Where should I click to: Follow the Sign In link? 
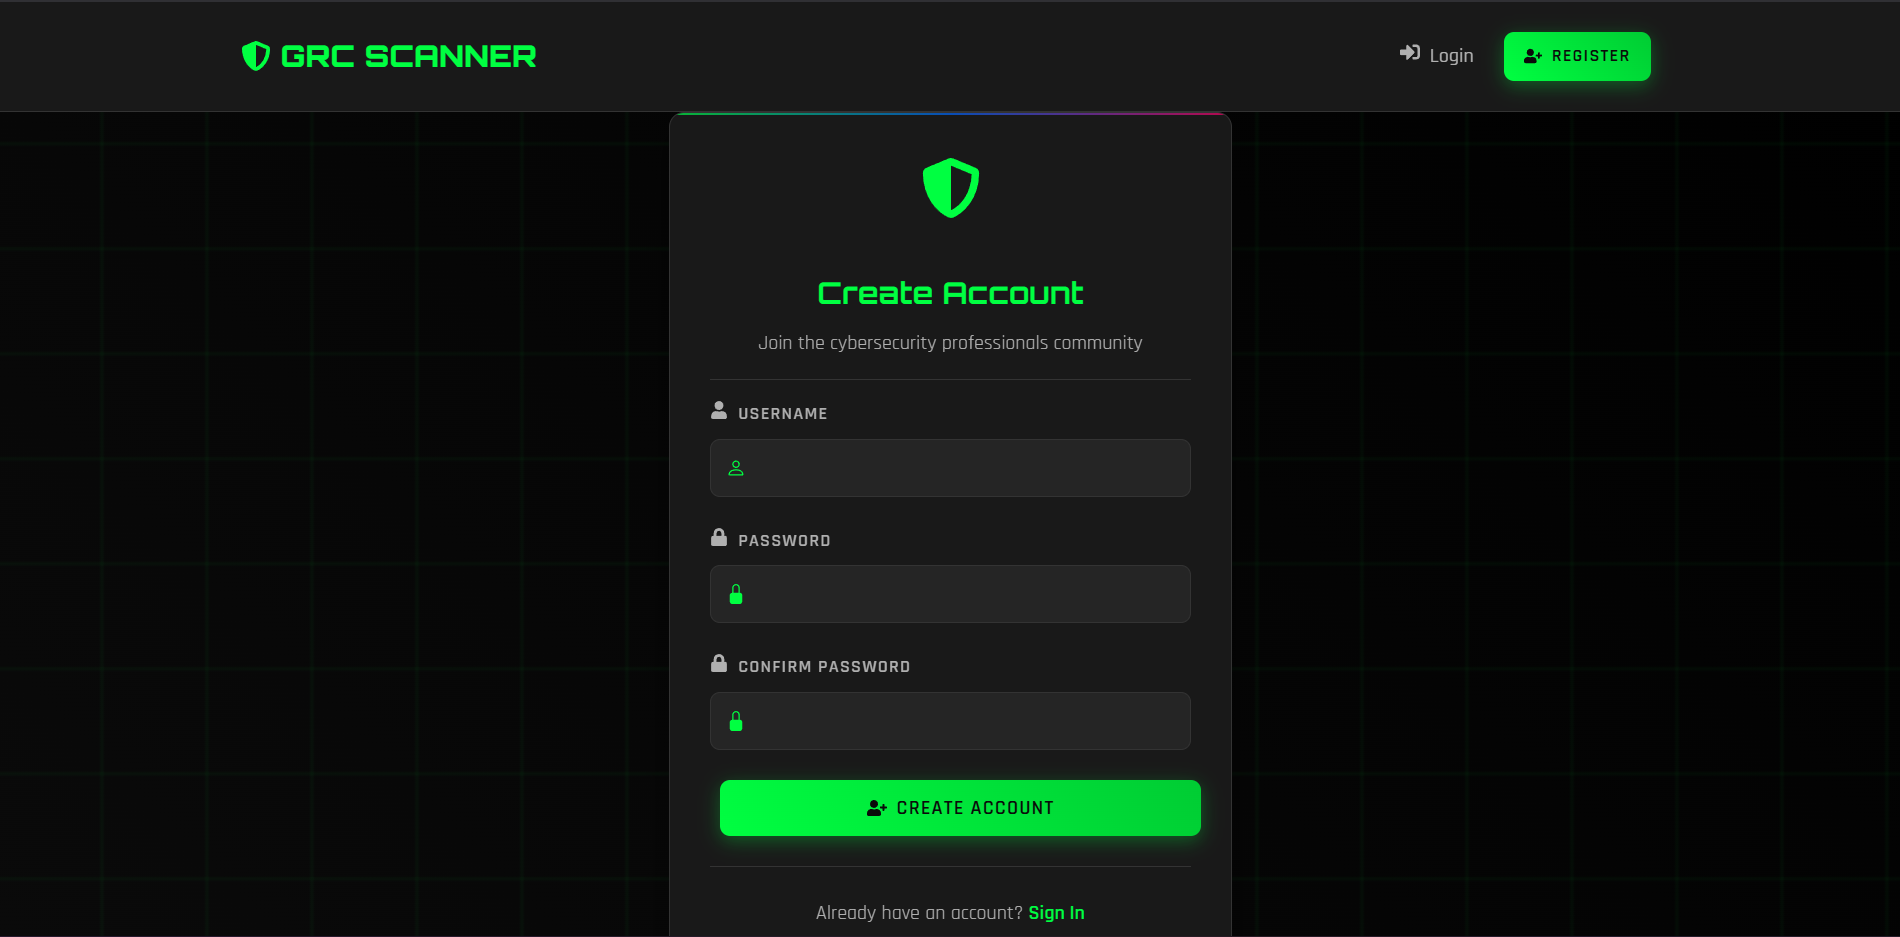(x=1056, y=913)
